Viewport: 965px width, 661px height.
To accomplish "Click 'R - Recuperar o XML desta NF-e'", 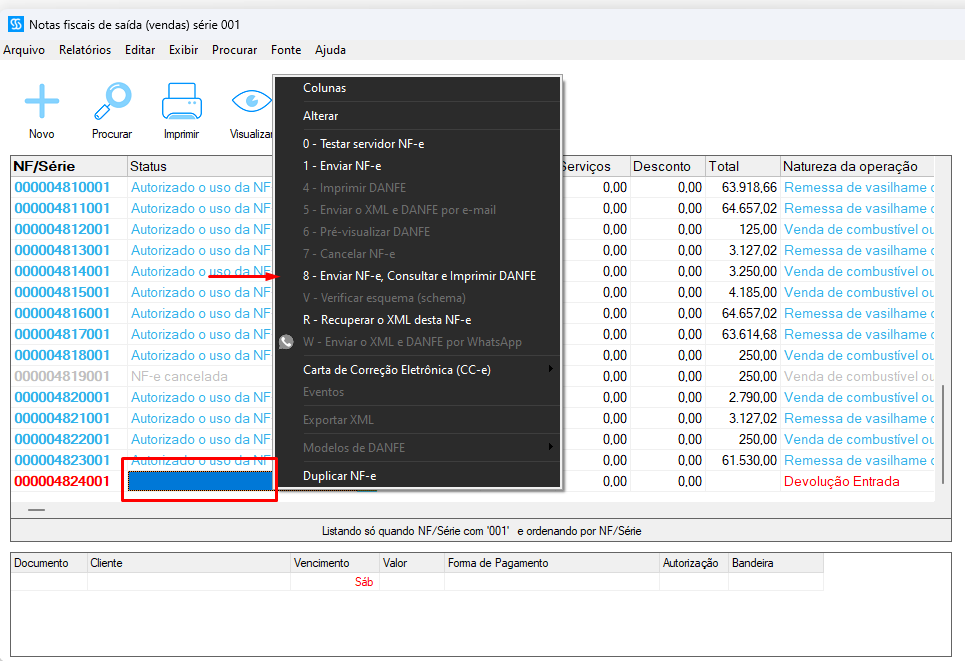I will 387,320.
